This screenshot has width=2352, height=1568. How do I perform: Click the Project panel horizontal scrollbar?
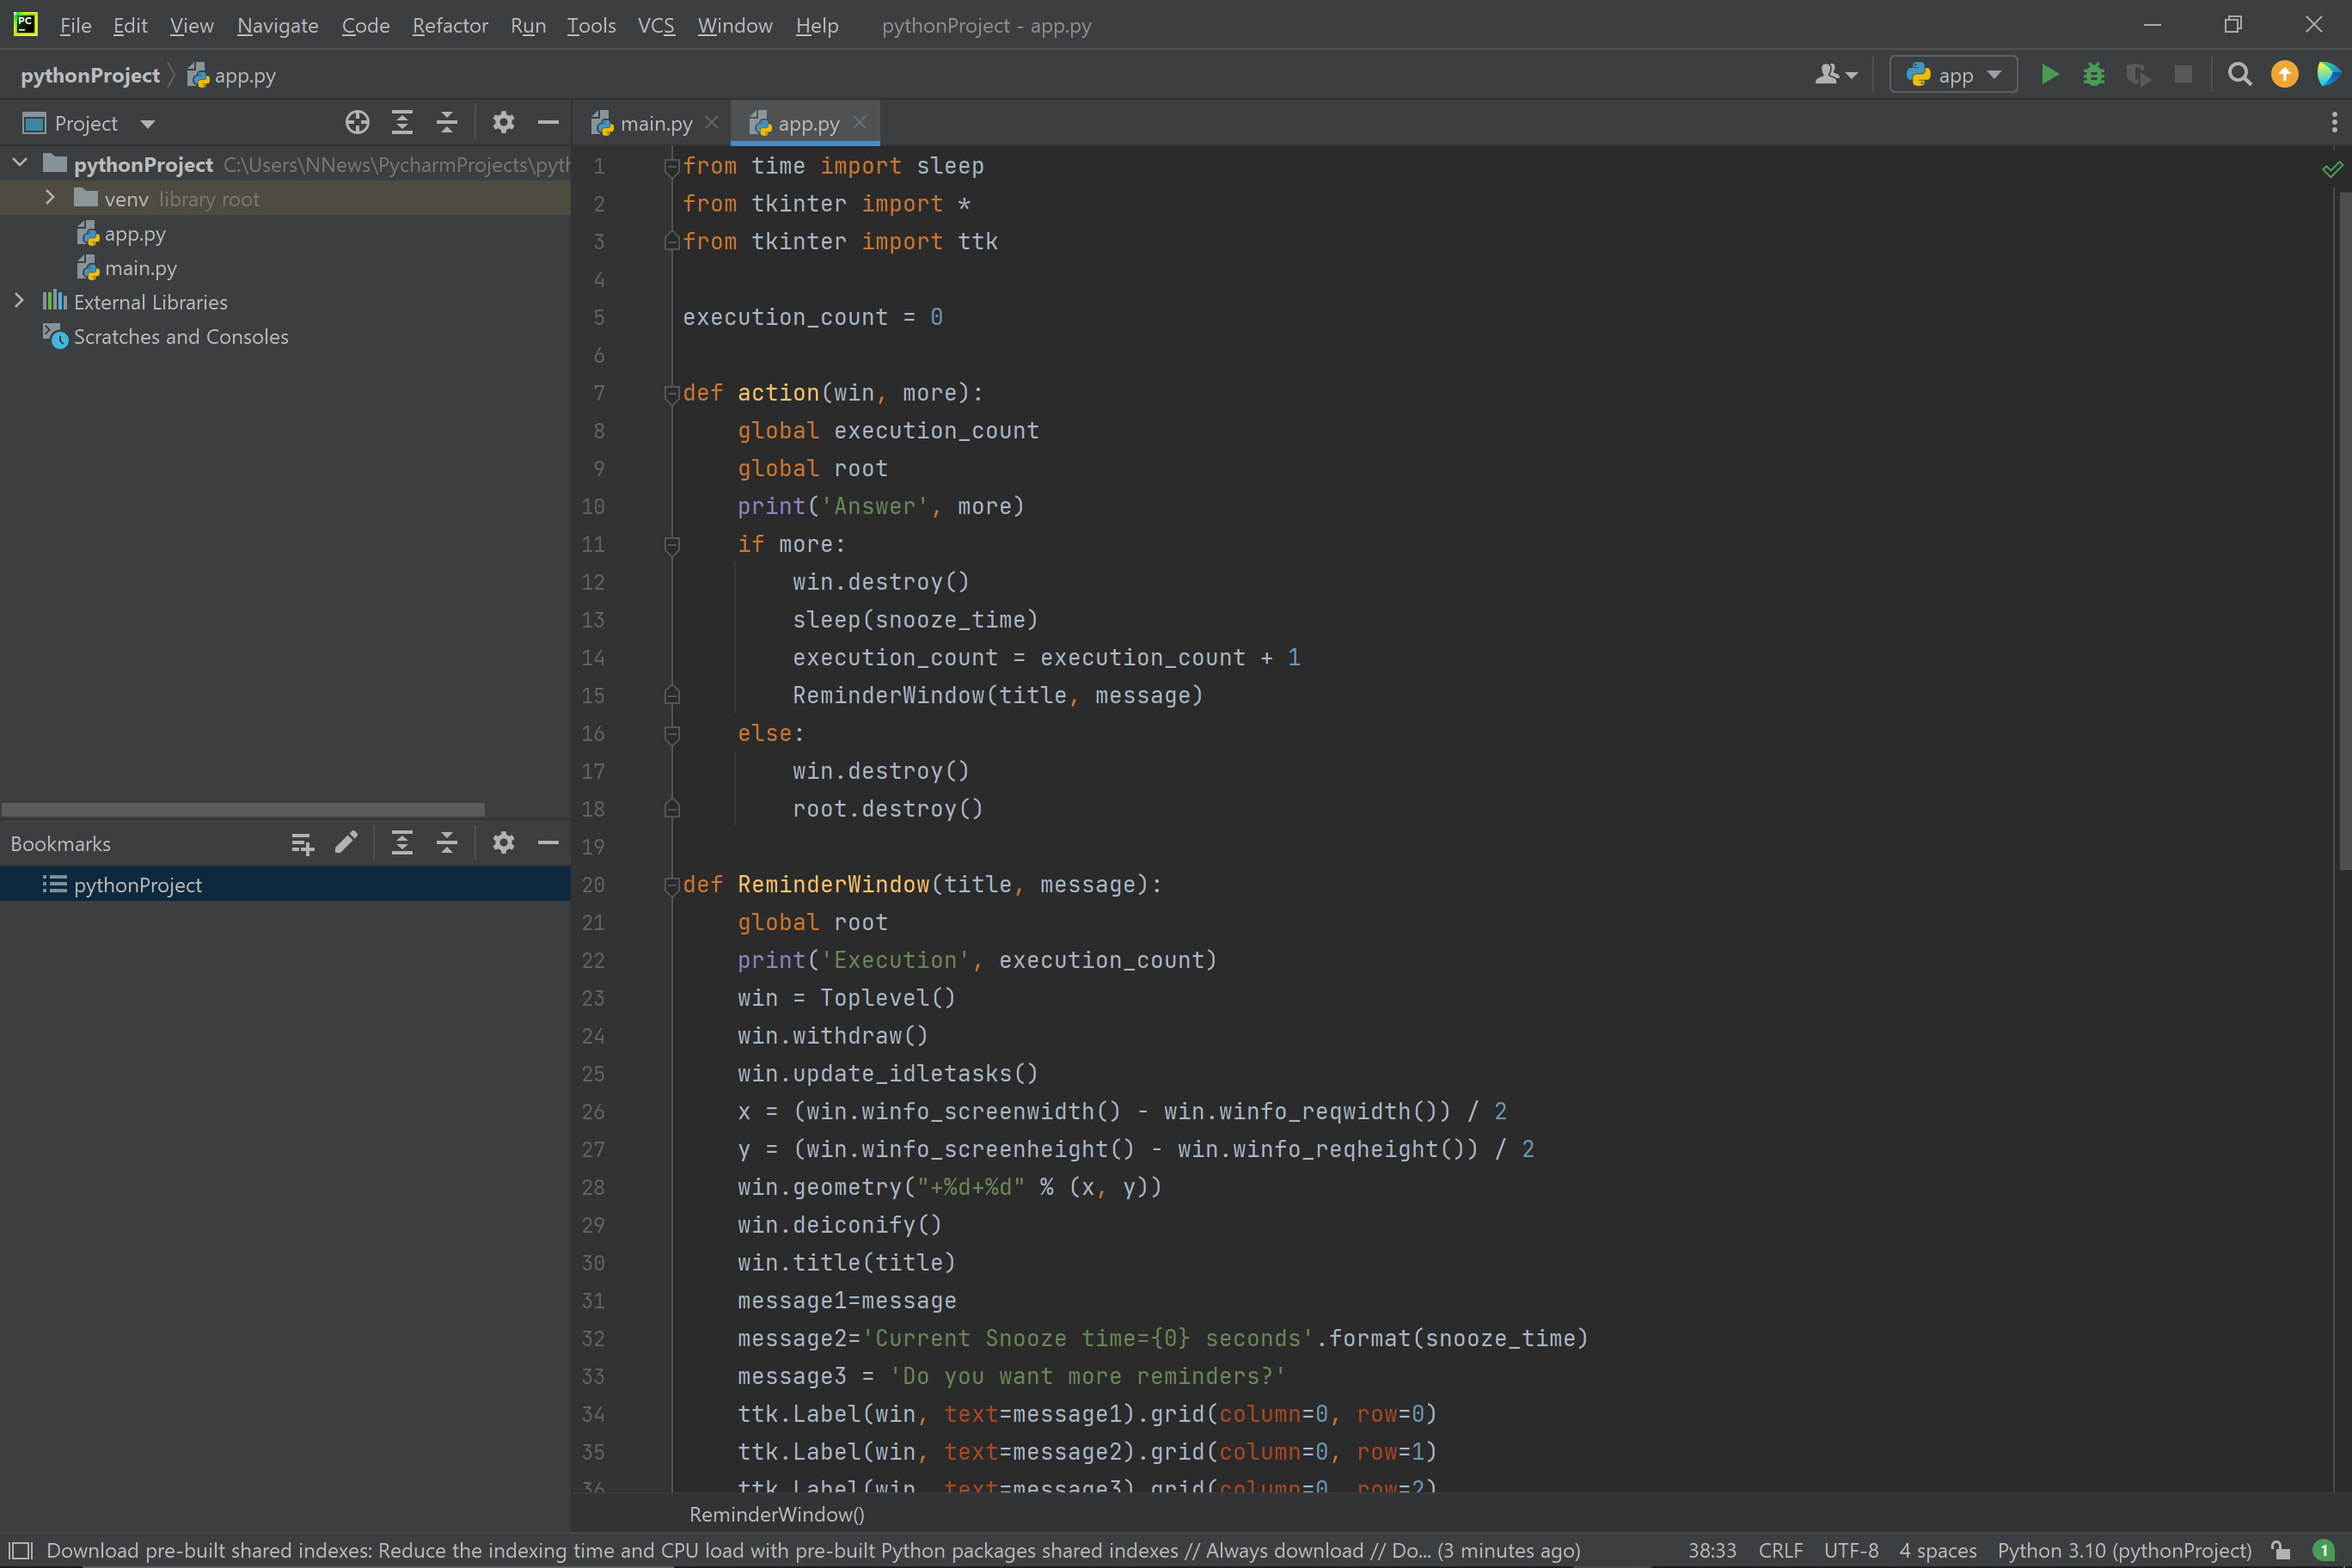coord(242,809)
